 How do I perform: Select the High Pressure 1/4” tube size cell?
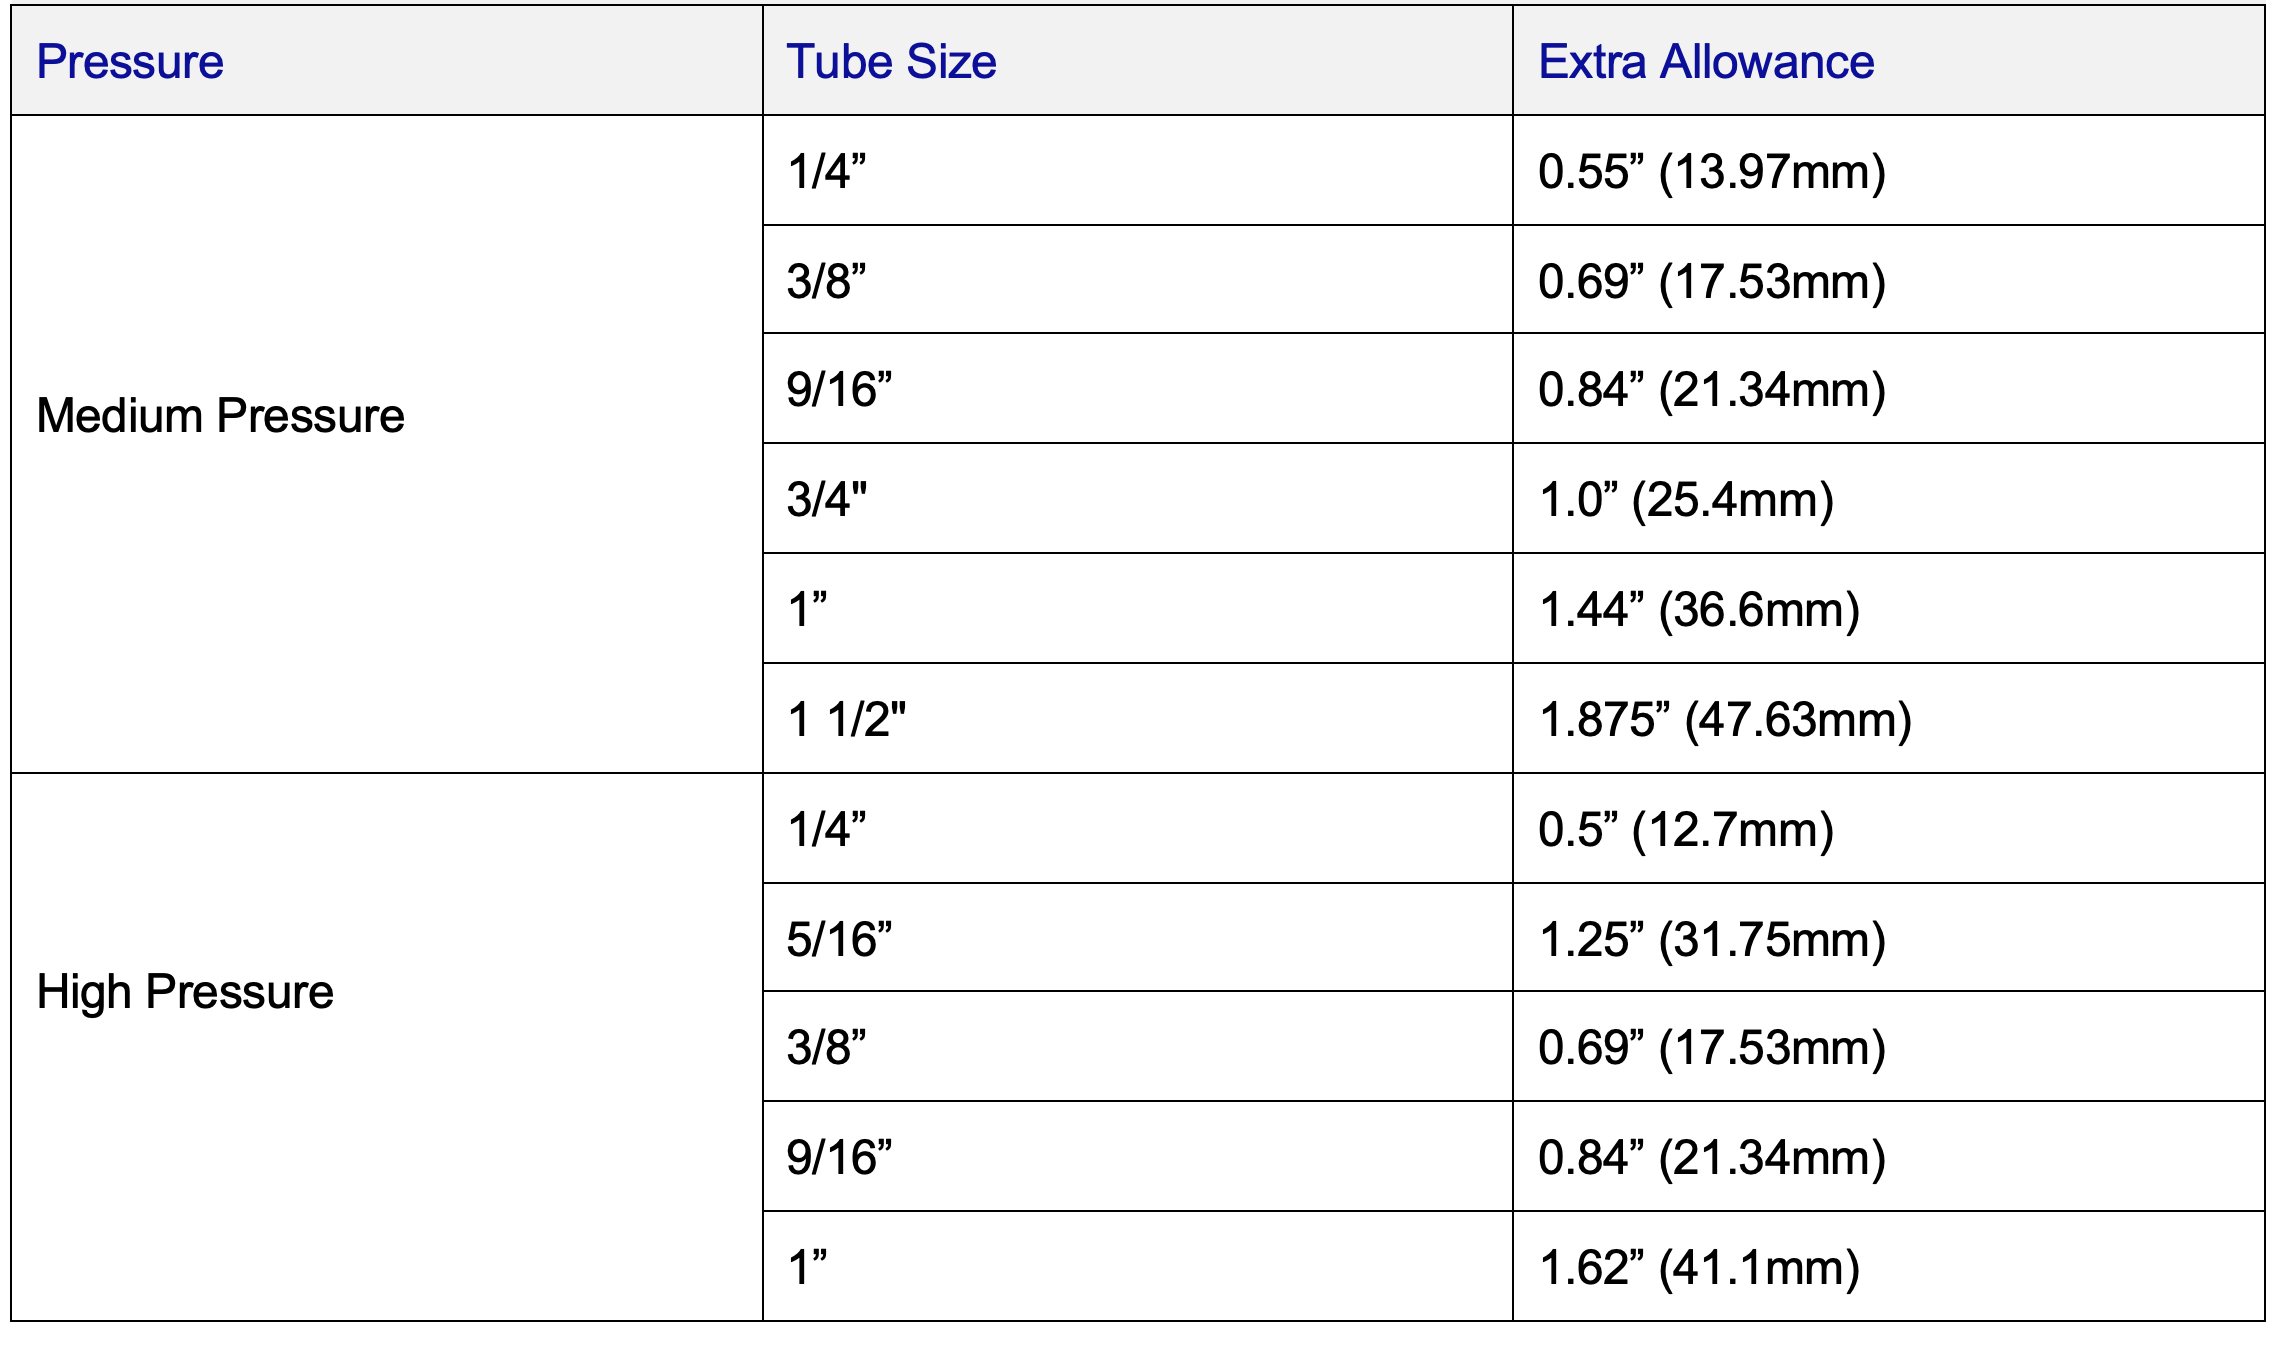tap(827, 829)
